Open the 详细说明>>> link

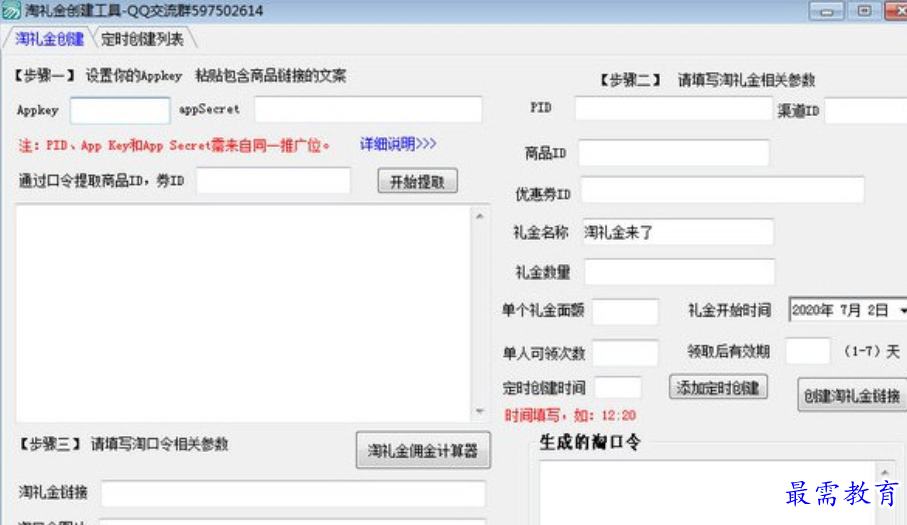point(398,143)
